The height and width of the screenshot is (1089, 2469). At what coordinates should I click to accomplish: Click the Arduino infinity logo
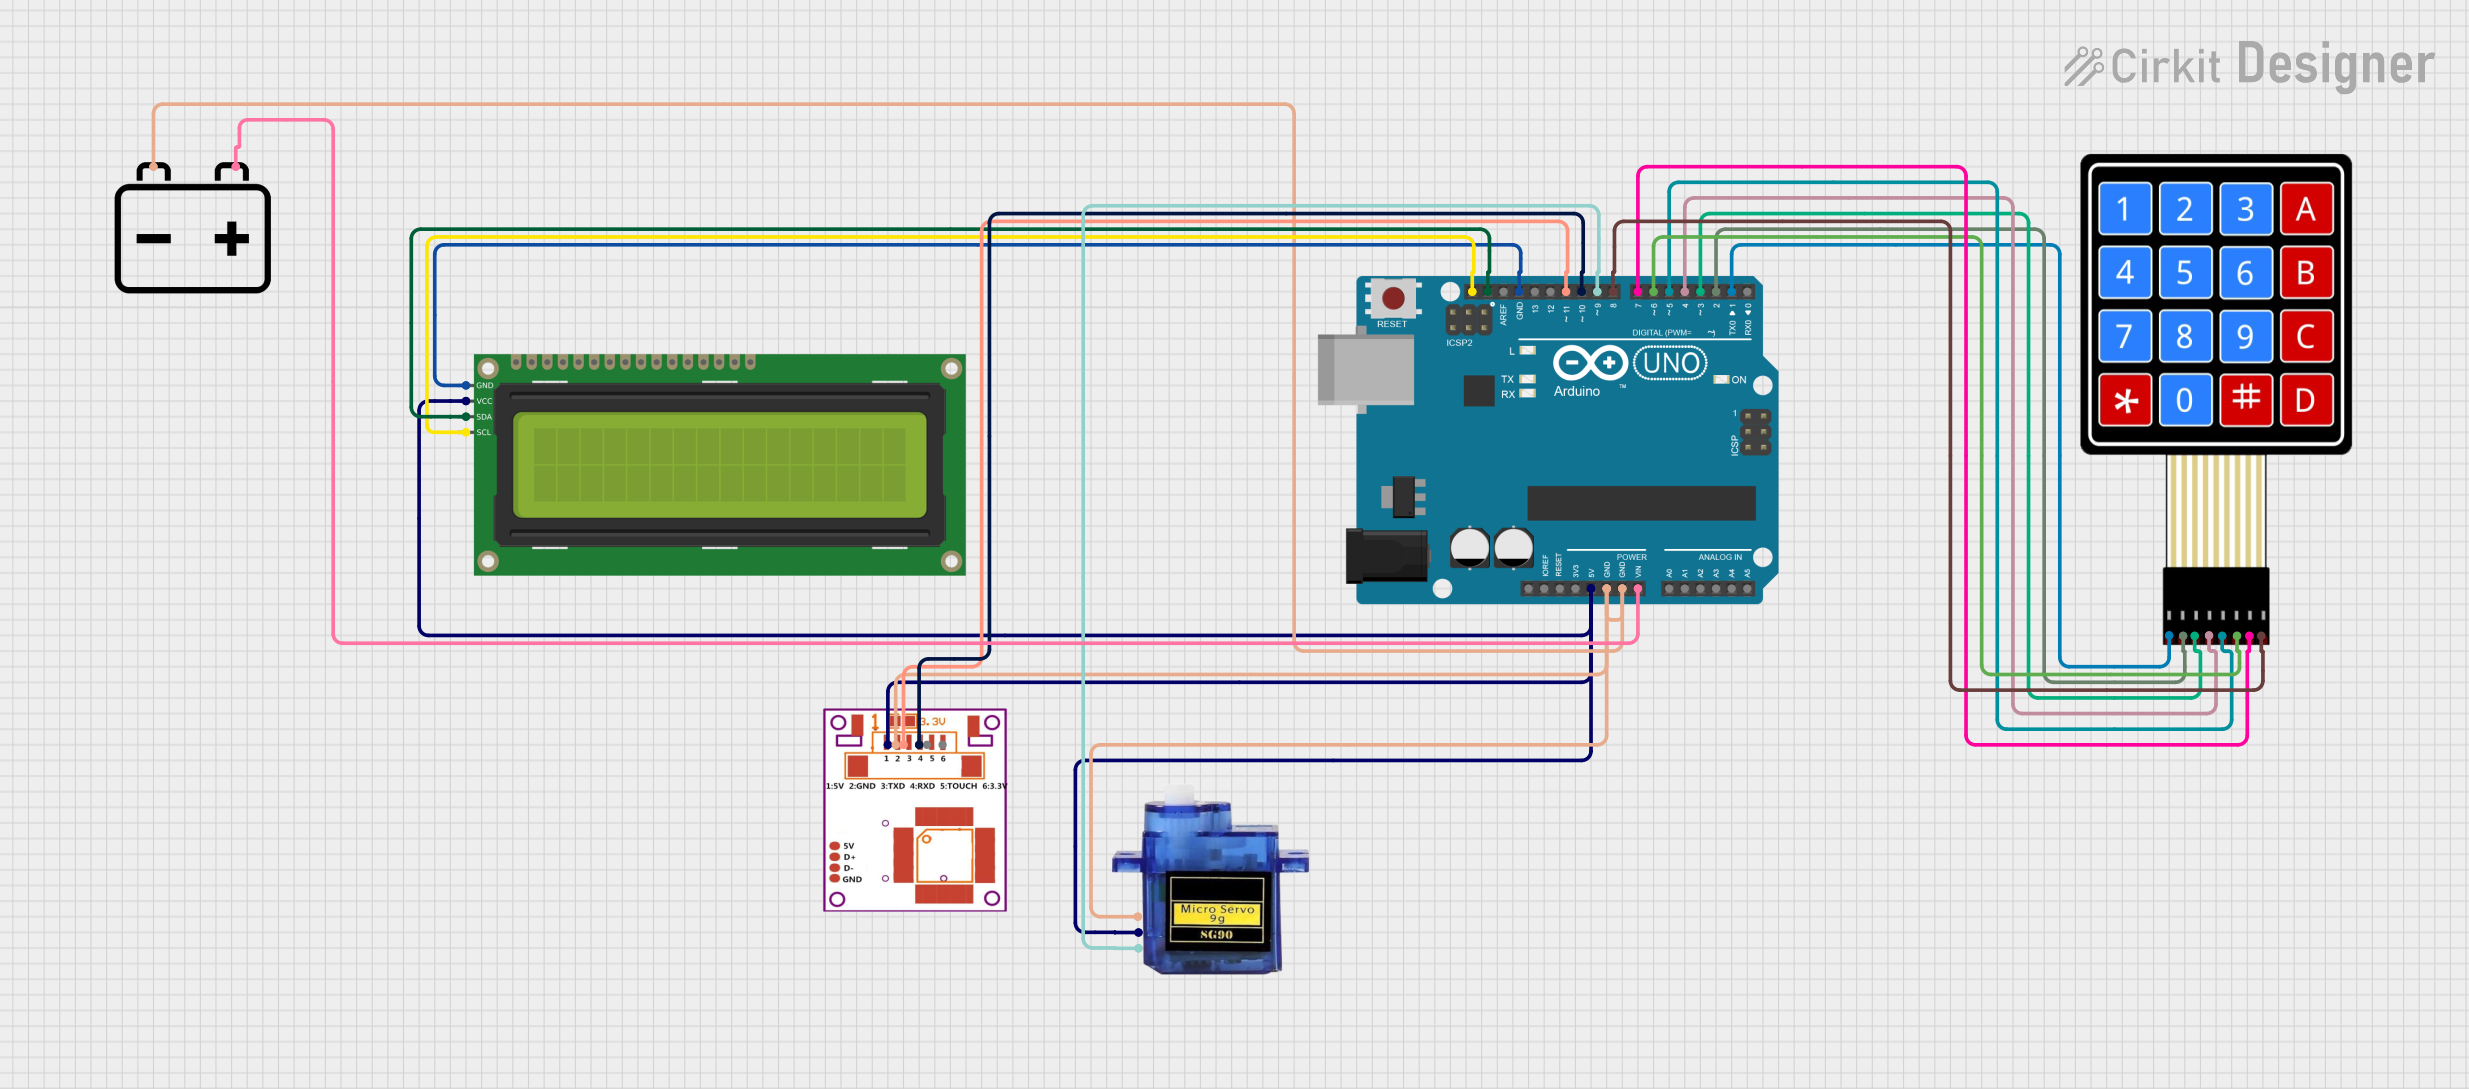tap(1590, 362)
